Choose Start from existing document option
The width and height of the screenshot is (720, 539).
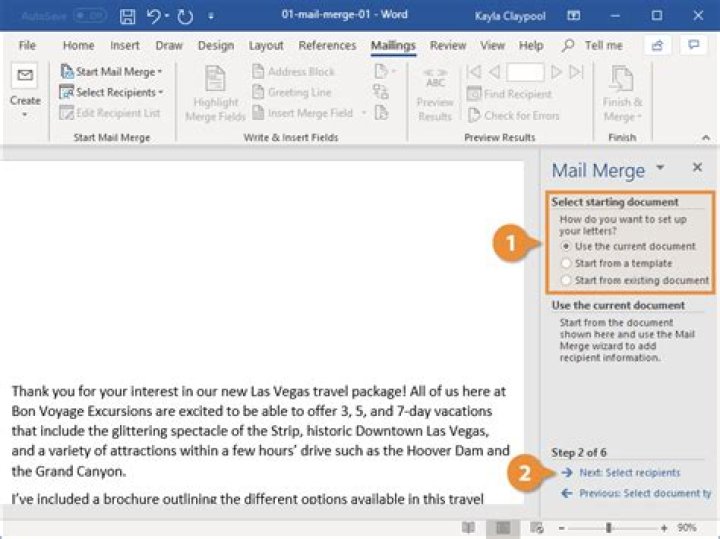tap(567, 280)
